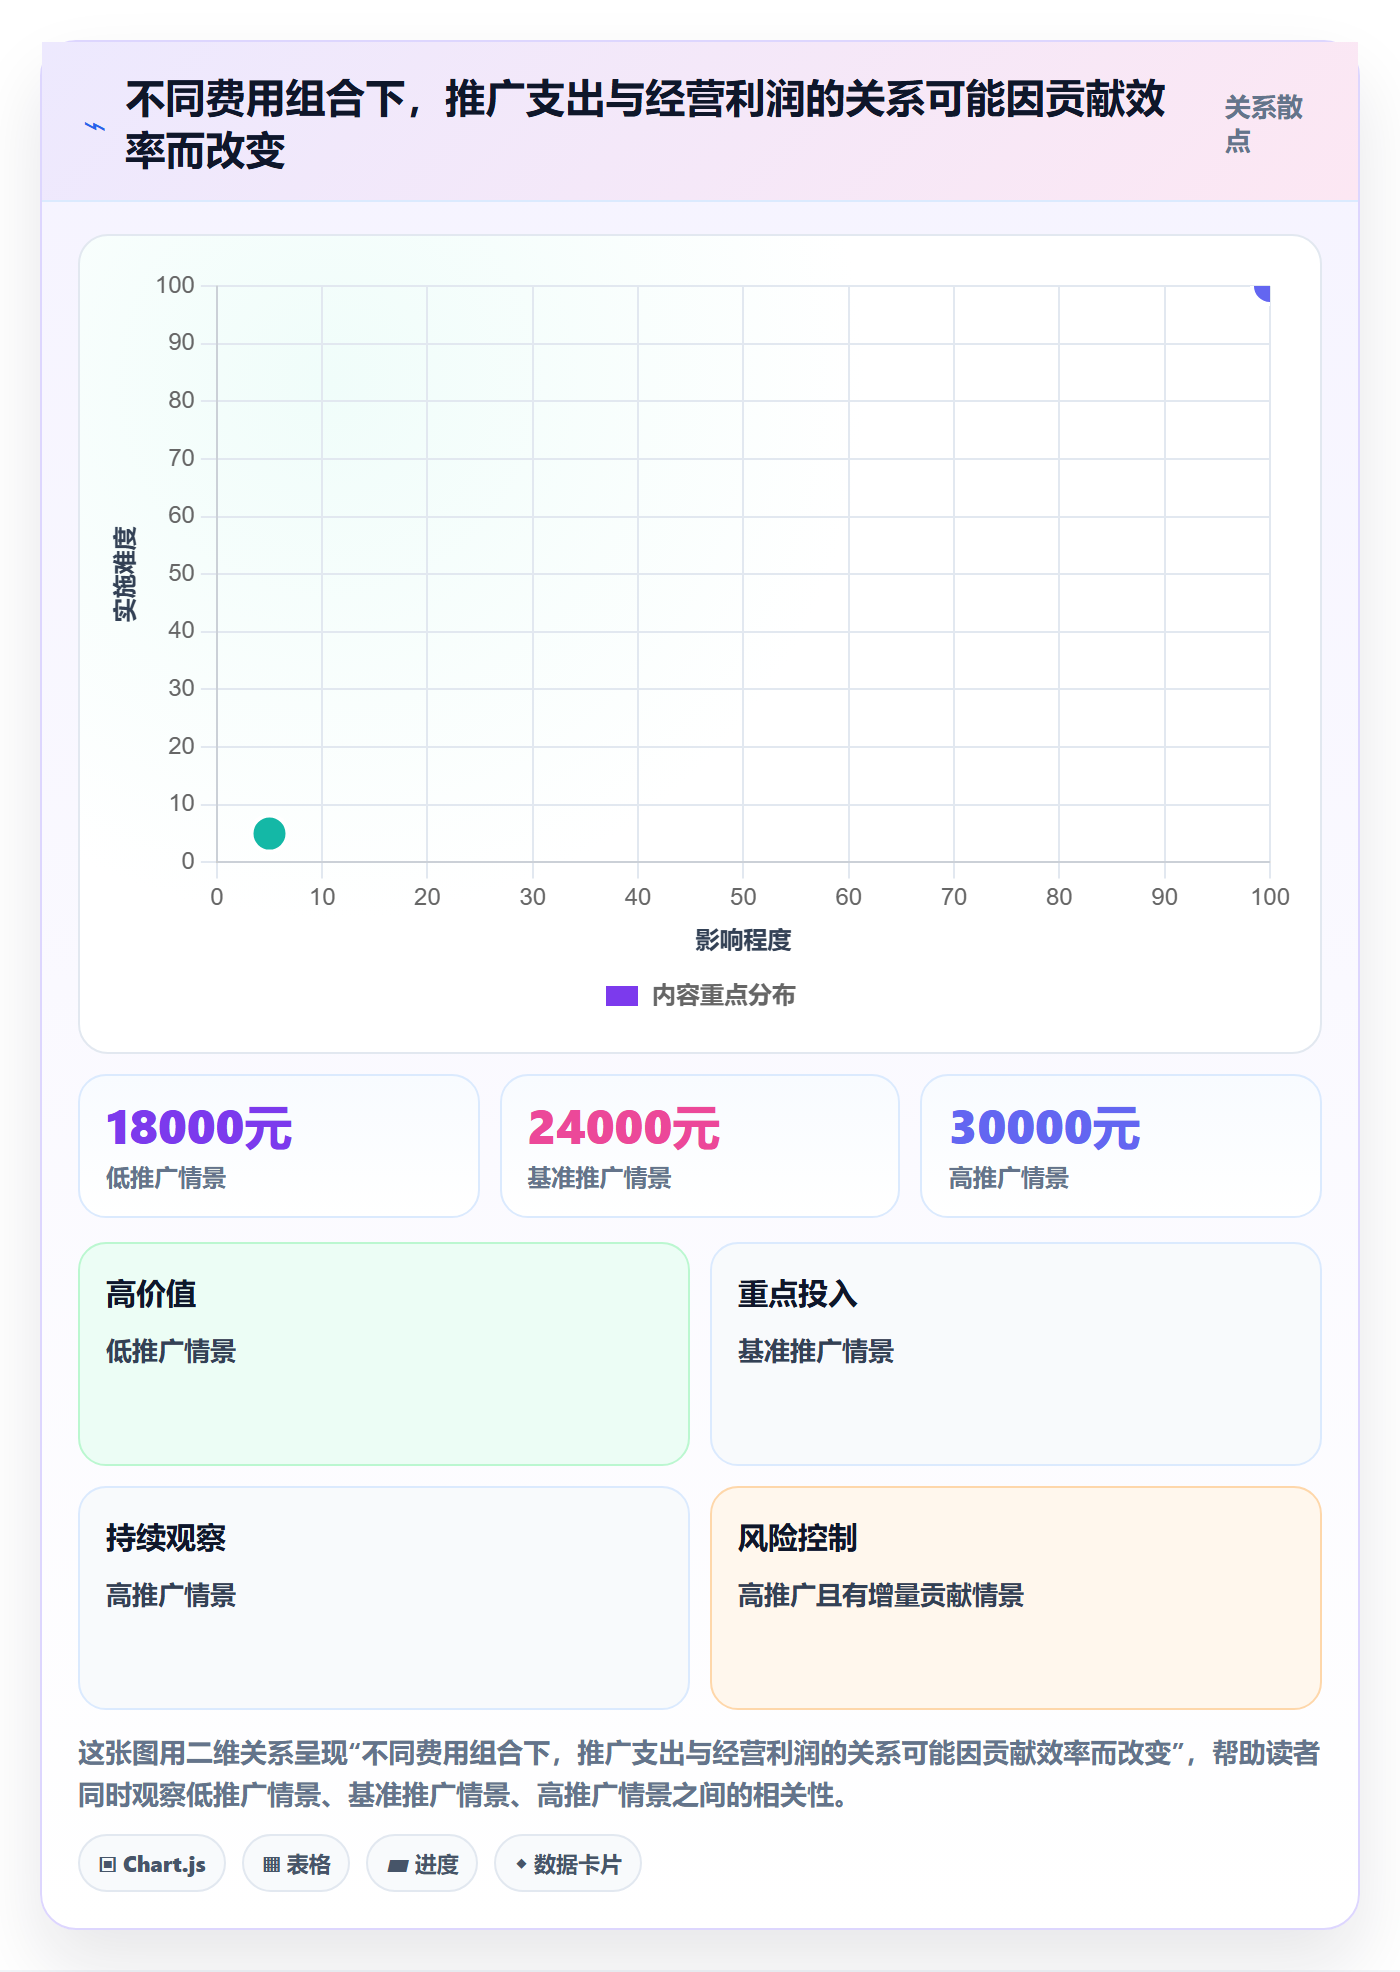Select the 30000元 value
The width and height of the screenshot is (1400, 1972).
(x=1045, y=1128)
